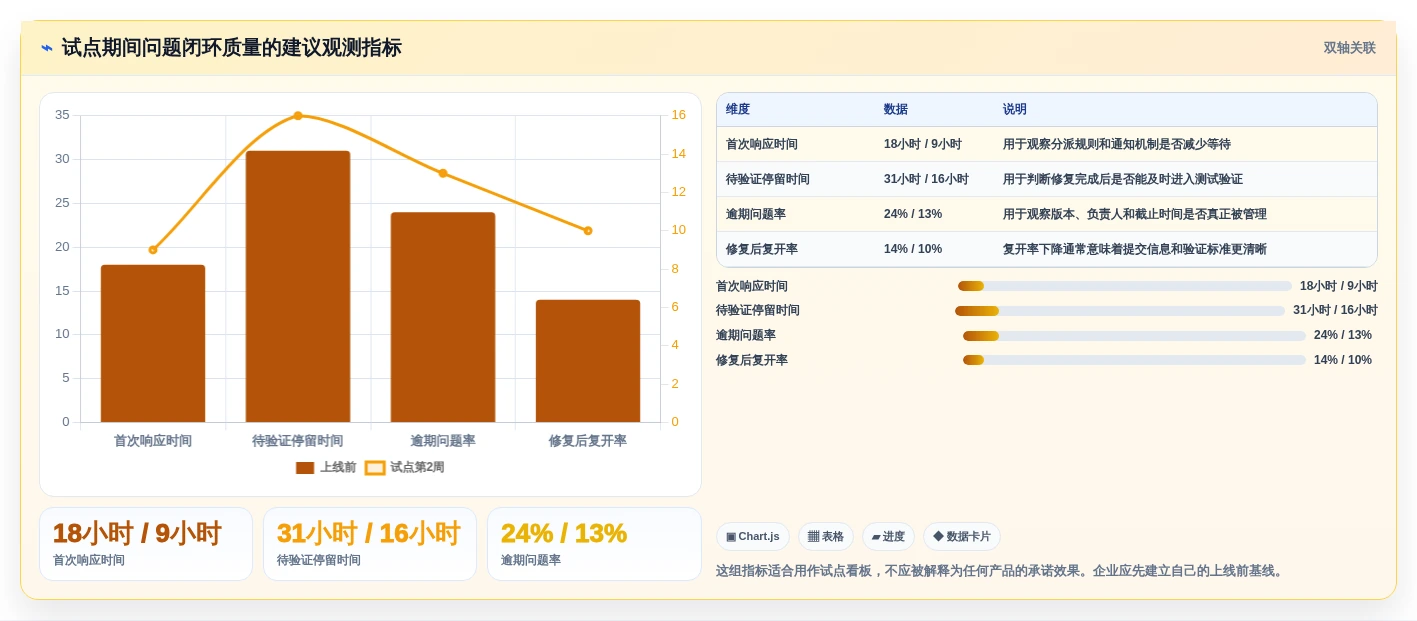The height and width of the screenshot is (621, 1417).
Task: Click the 待验证停留时间 bar in chart
Action: click(298, 286)
